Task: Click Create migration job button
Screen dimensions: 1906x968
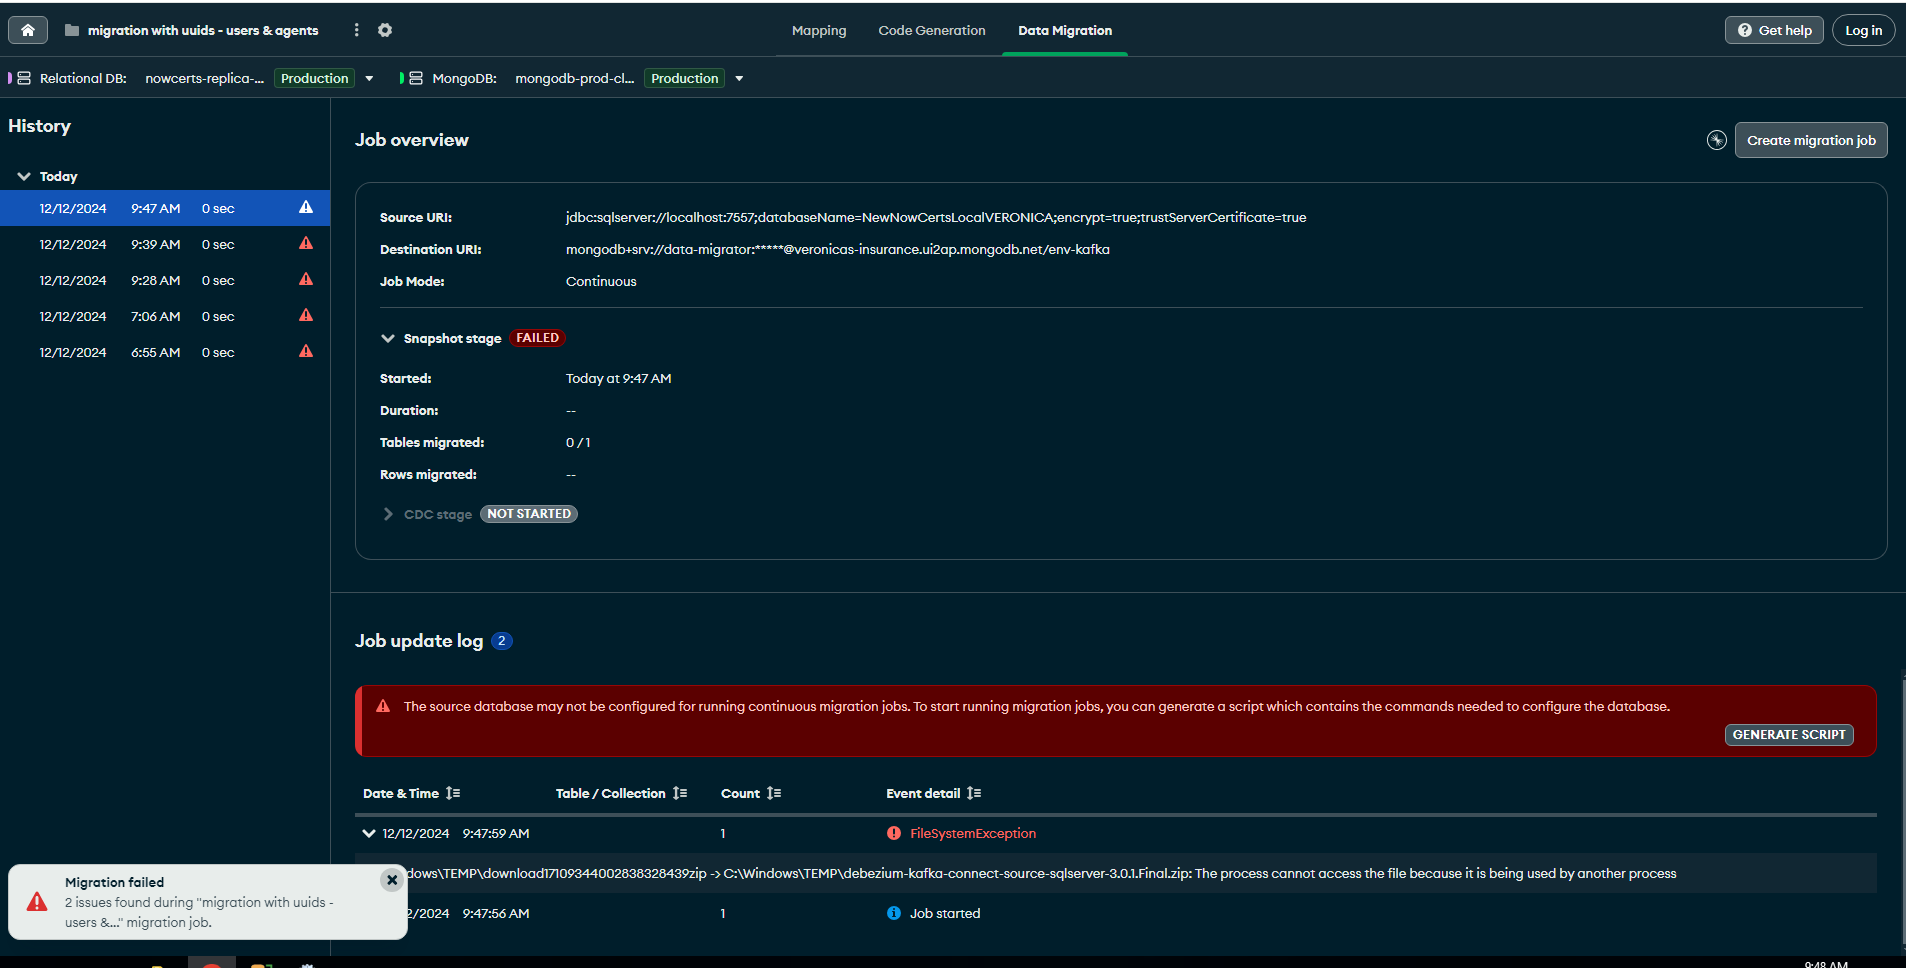Action: click(1810, 140)
